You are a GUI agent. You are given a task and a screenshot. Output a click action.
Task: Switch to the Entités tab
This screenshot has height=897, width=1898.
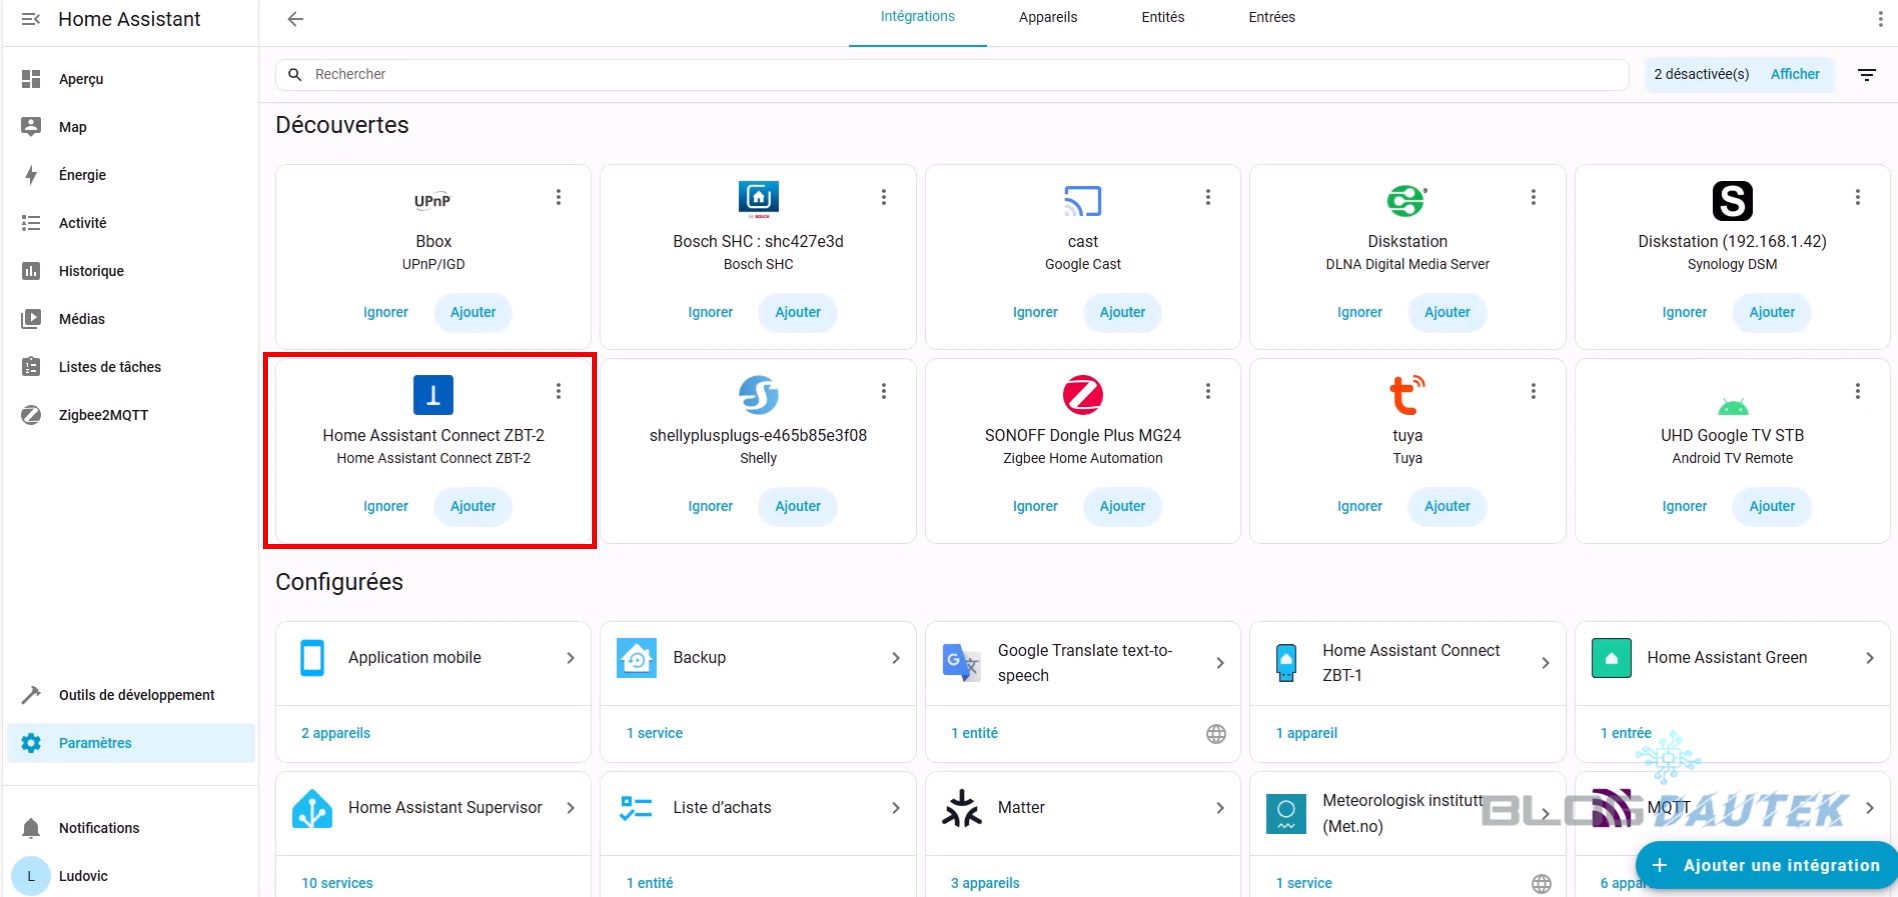coord(1162,18)
